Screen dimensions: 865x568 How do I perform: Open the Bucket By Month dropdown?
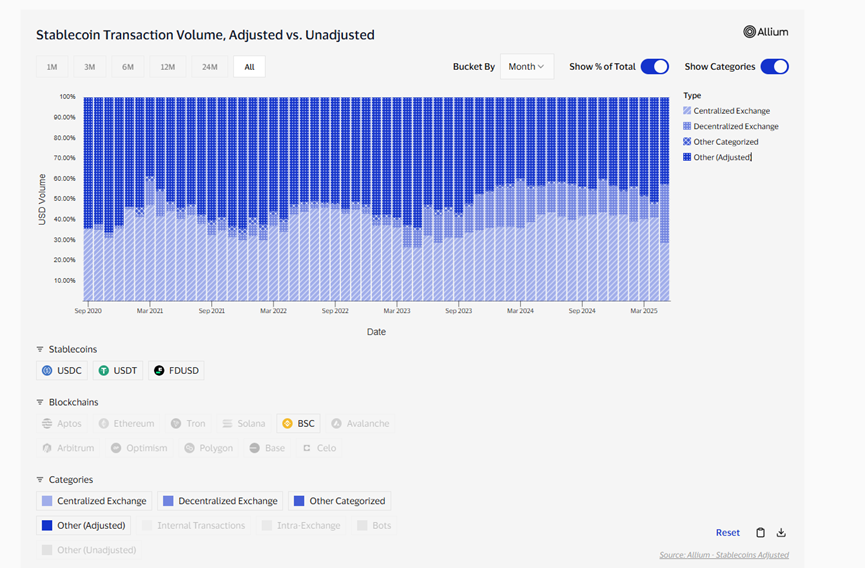point(527,67)
